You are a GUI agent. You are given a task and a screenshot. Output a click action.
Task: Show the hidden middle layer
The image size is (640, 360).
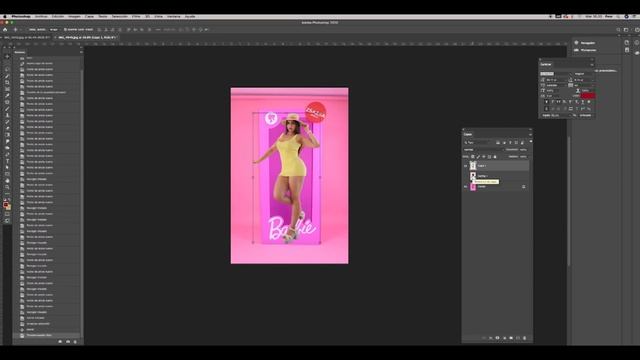[465, 176]
